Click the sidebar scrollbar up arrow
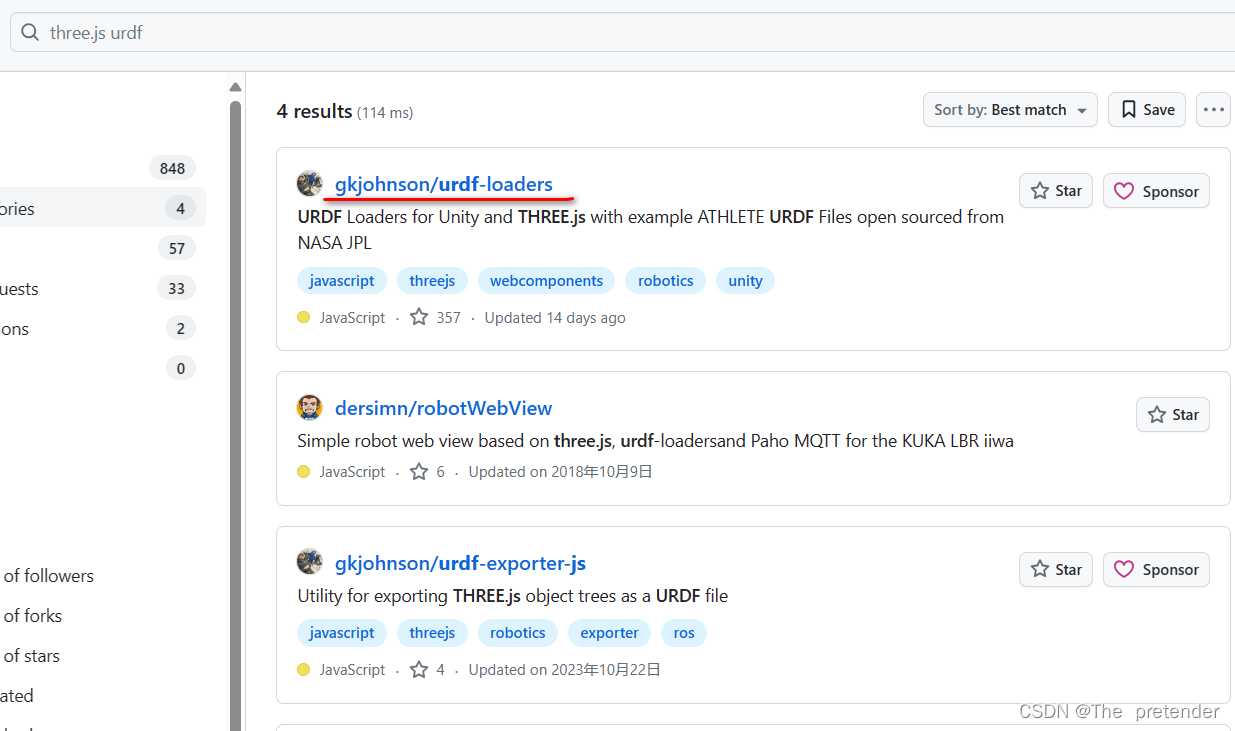 pyautogui.click(x=235, y=87)
